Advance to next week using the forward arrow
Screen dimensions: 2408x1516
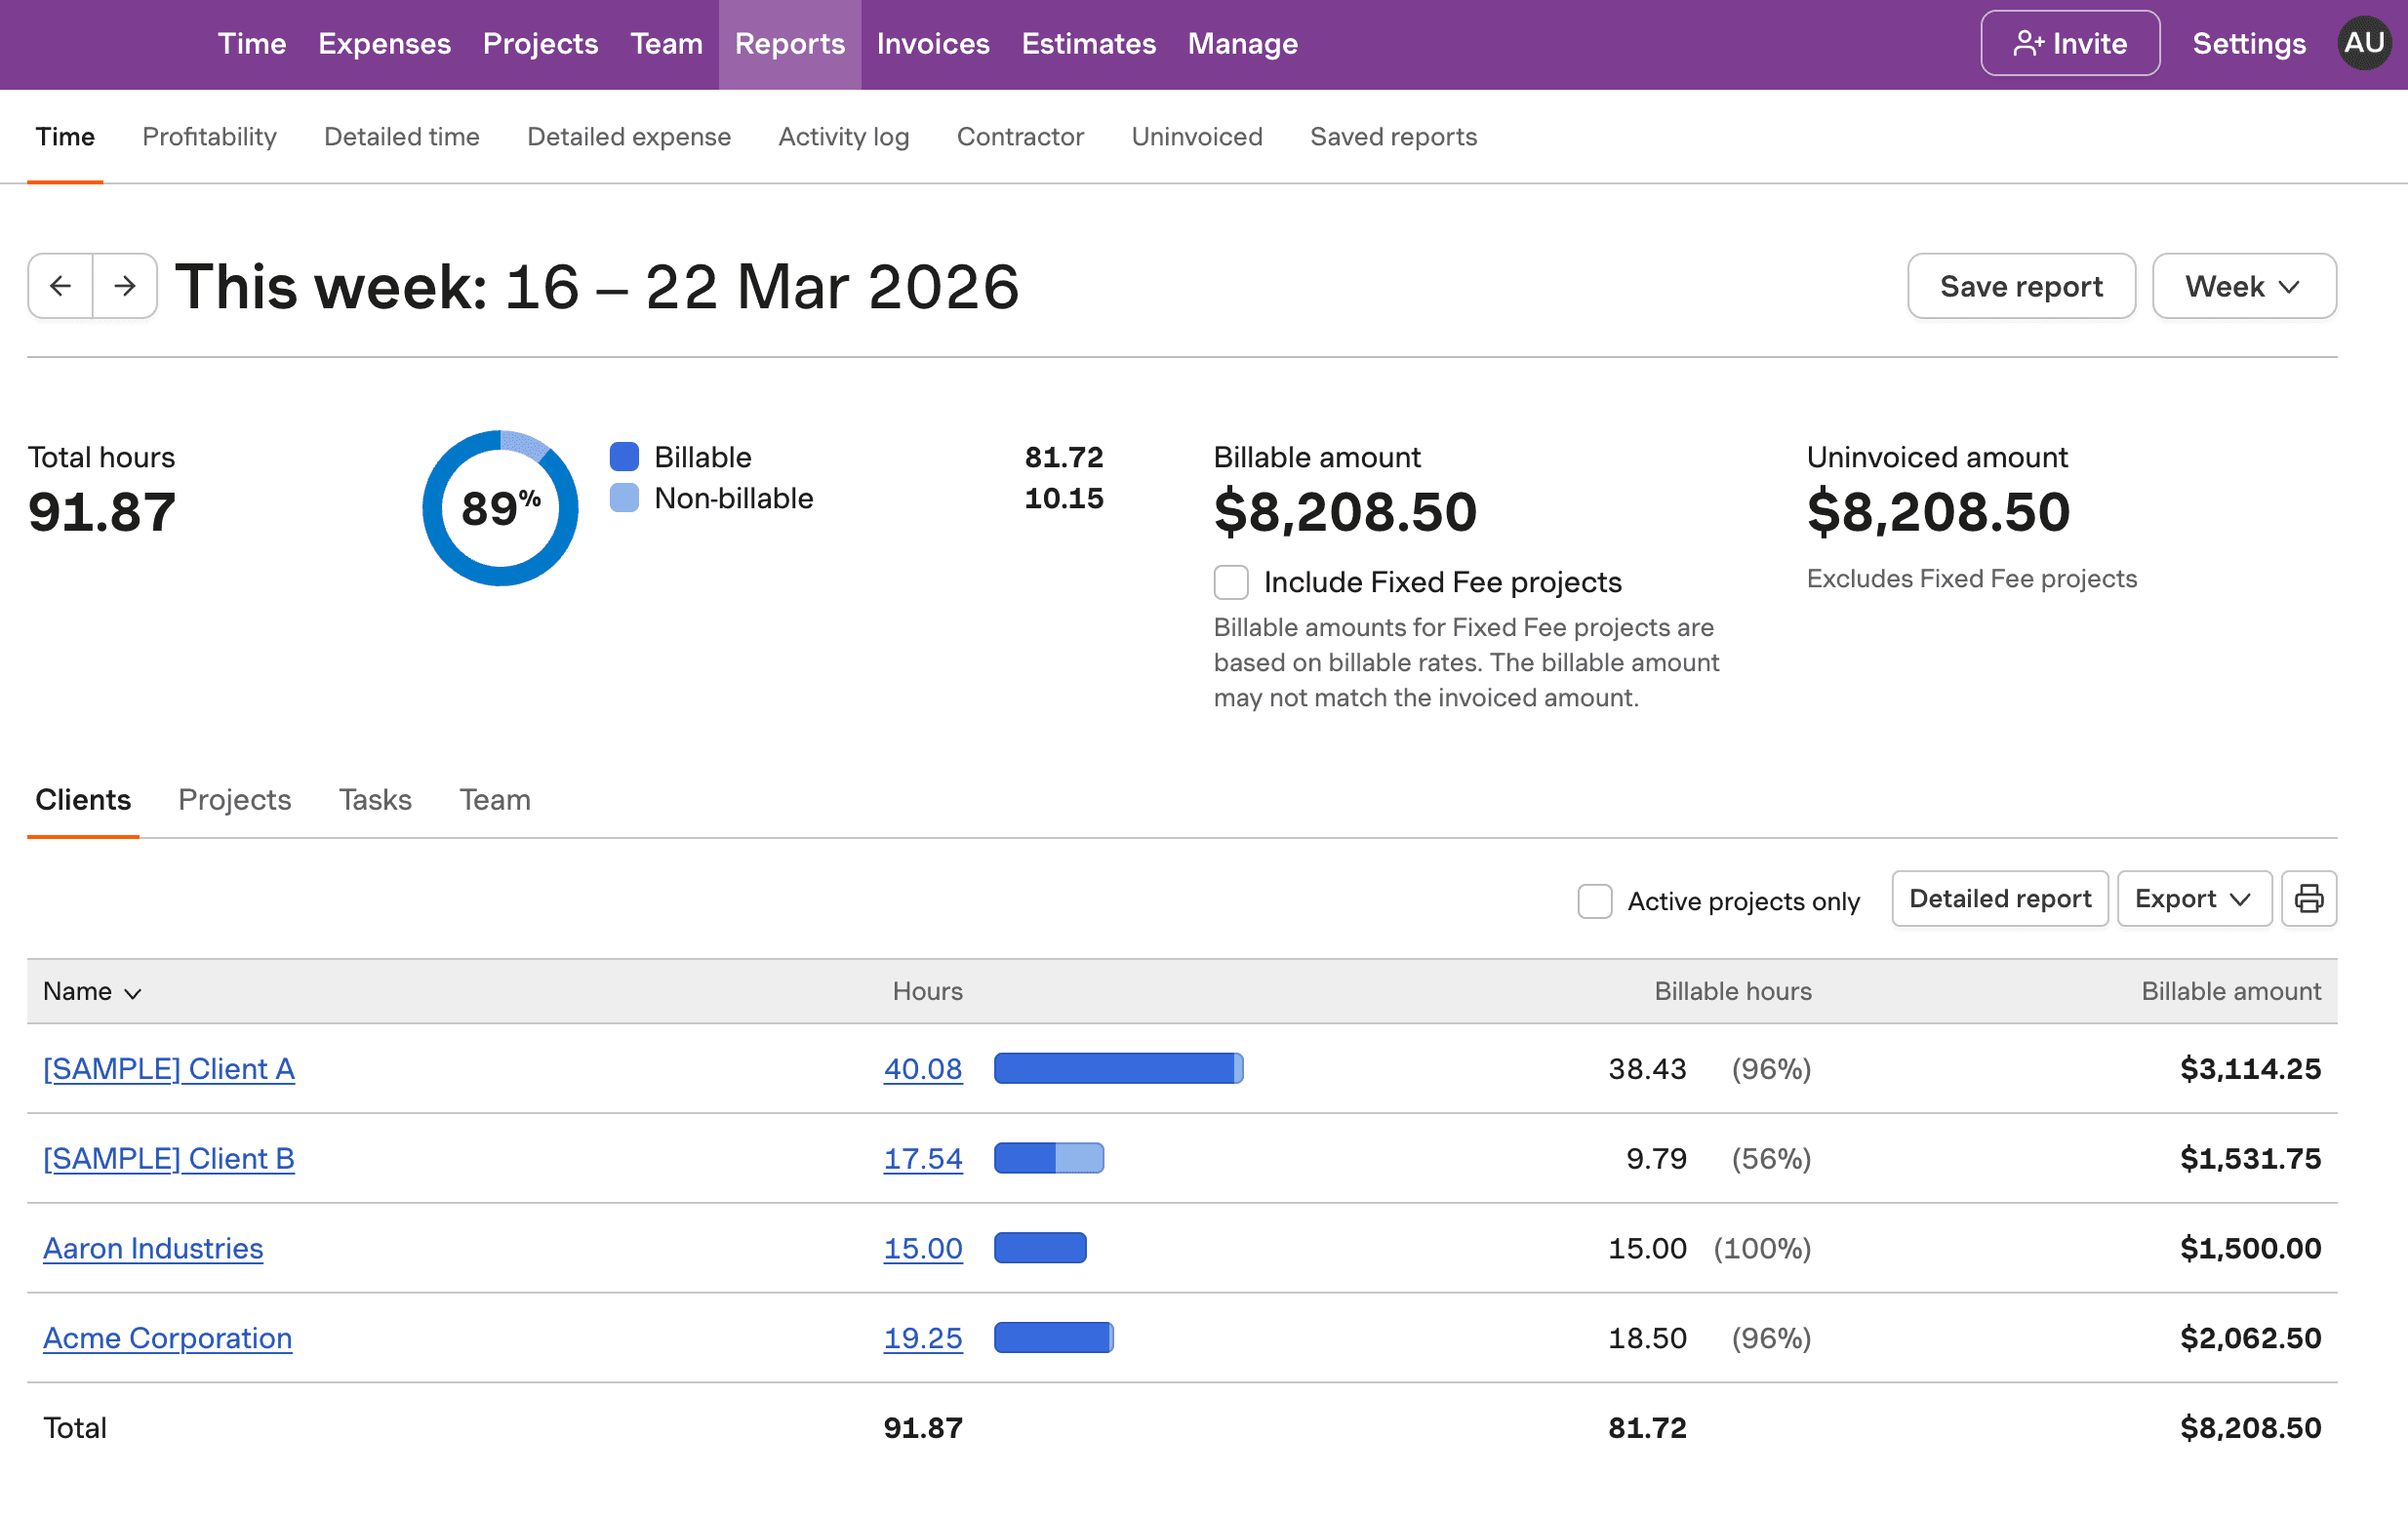point(124,286)
